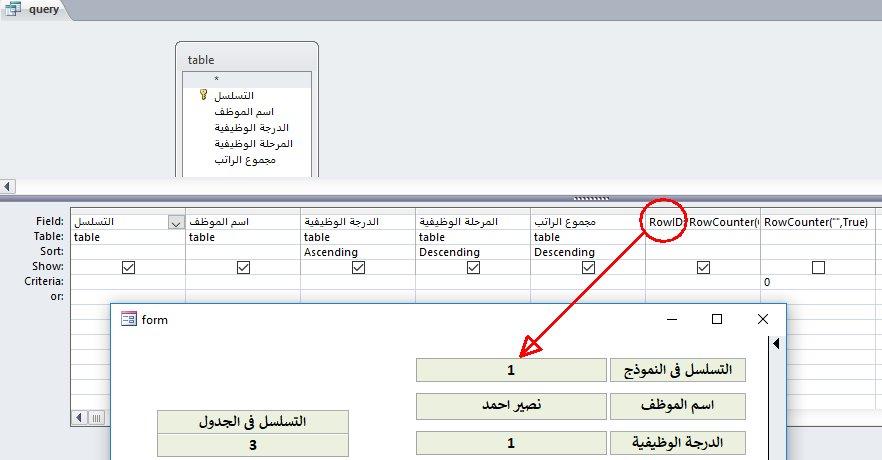Click the grid's left scroll arrow

point(79,418)
